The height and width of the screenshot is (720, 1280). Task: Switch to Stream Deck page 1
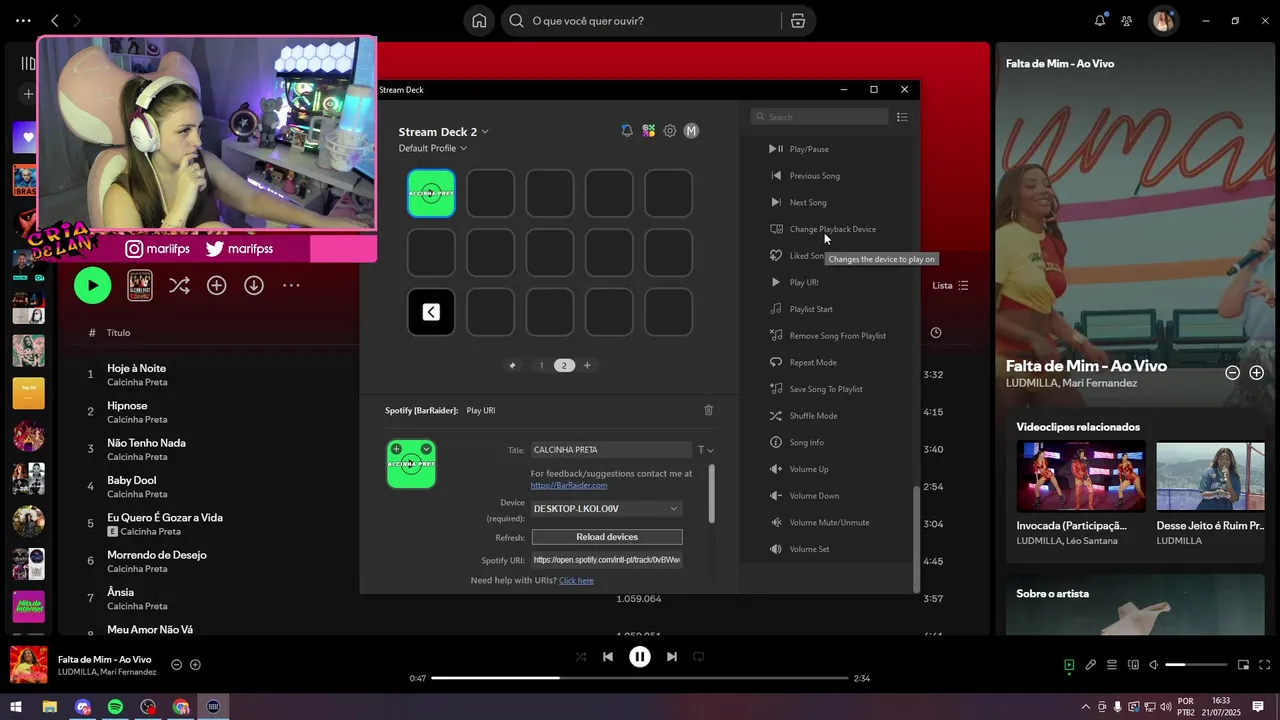coord(542,366)
